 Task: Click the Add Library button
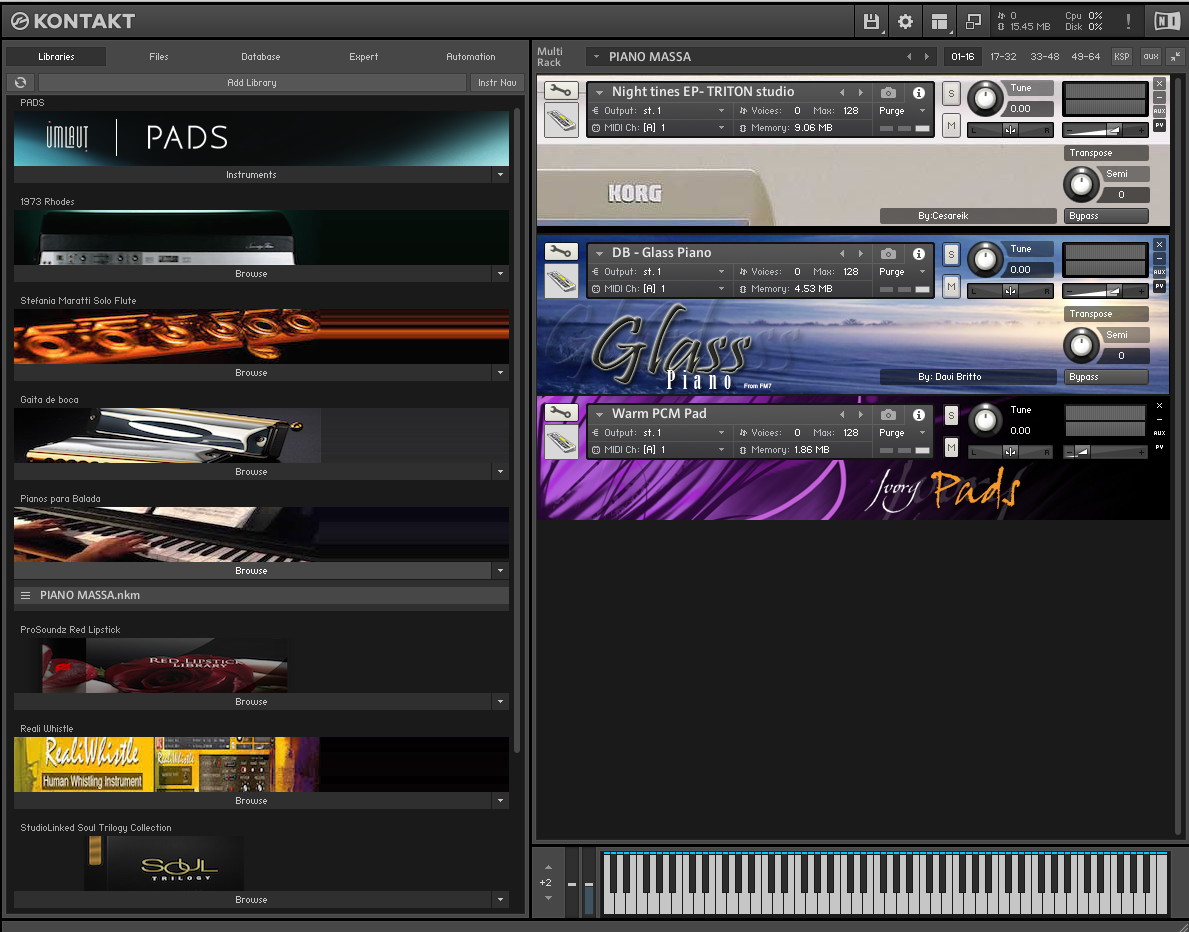(x=253, y=83)
